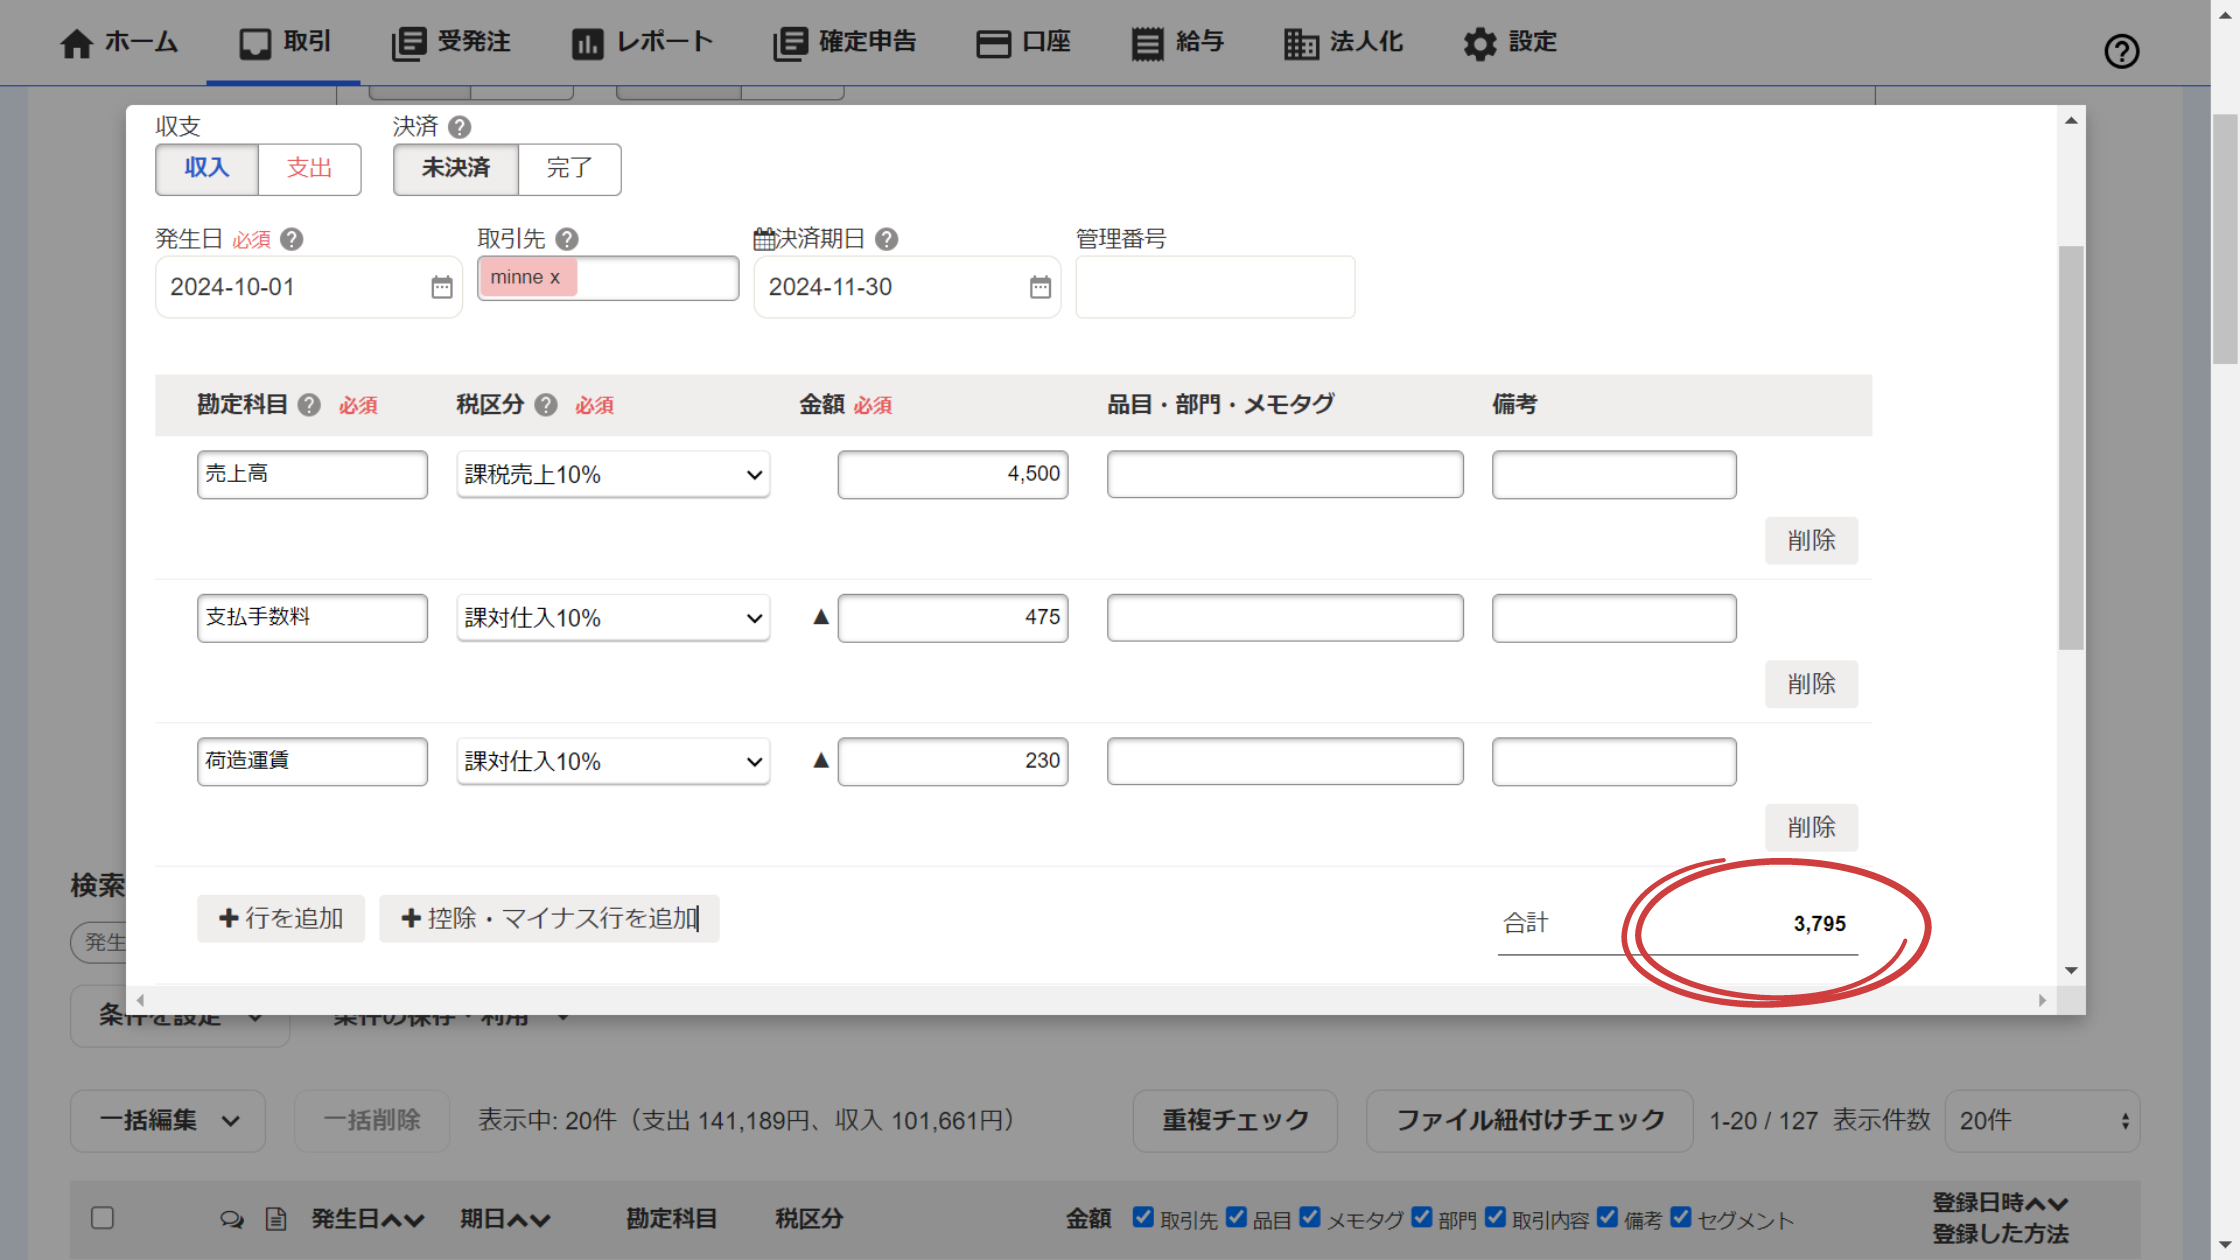
Task: Click the 設定 gear icon
Action: (1479, 43)
